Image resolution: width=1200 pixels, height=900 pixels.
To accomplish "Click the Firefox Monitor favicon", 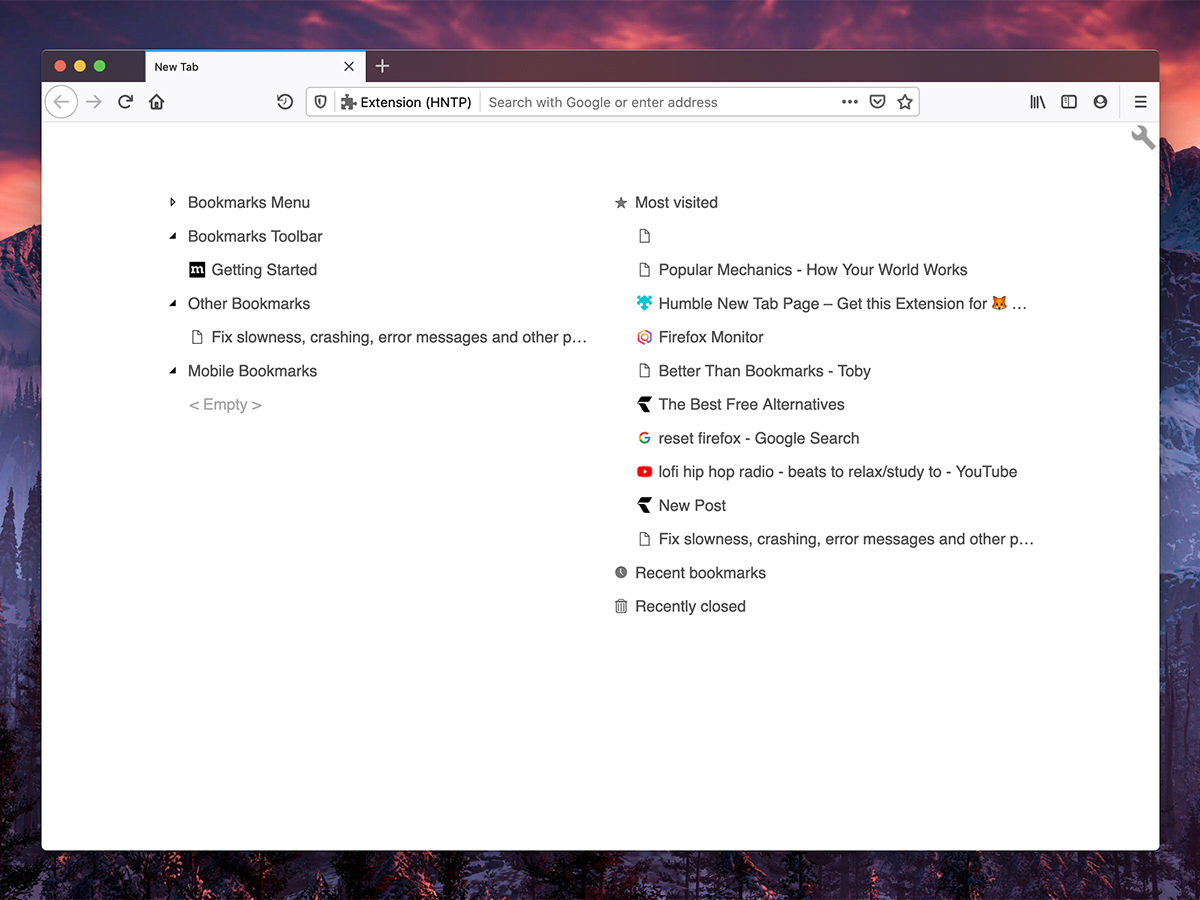I will [644, 337].
